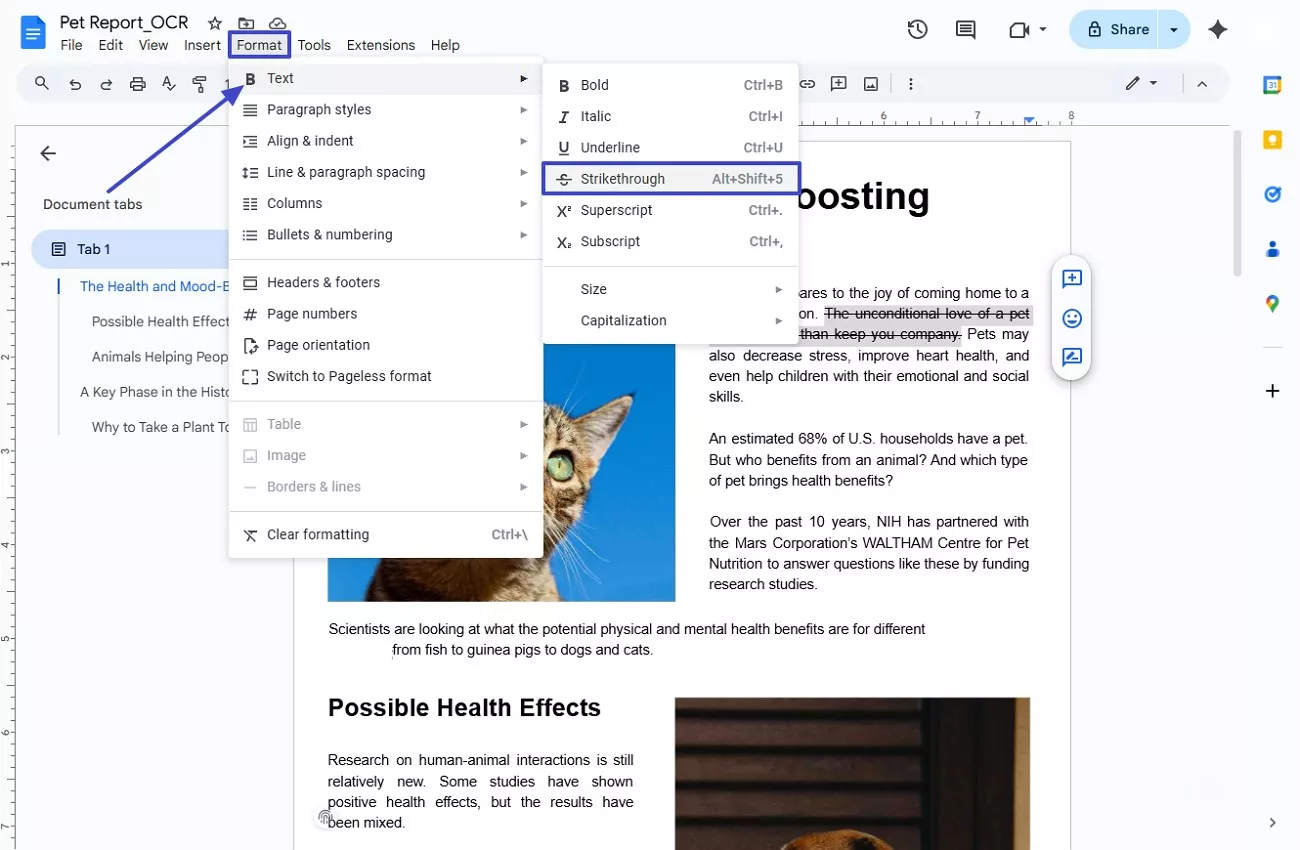The height and width of the screenshot is (850, 1300).
Task: Click the emoji reaction icon beside the document
Action: (1071, 318)
